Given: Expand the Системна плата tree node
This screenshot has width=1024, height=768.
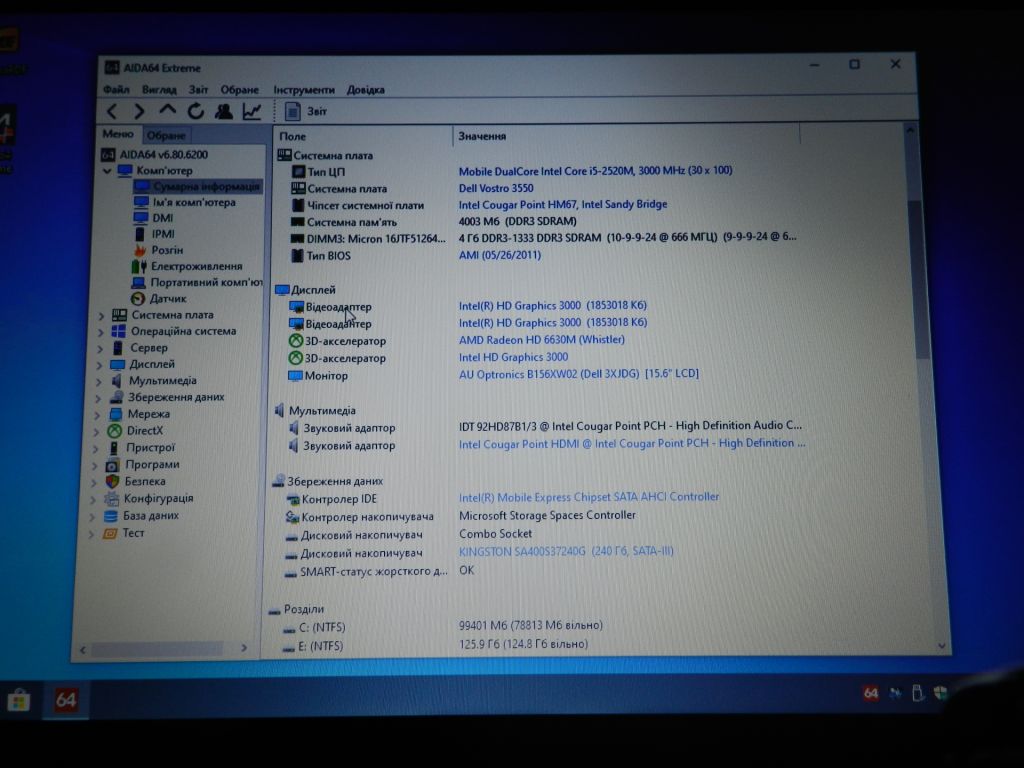Looking at the screenshot, I should pos(101,315).
